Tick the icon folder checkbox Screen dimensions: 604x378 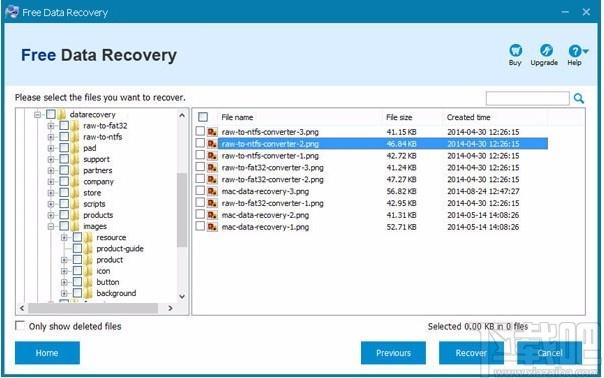tap(77, 271)
